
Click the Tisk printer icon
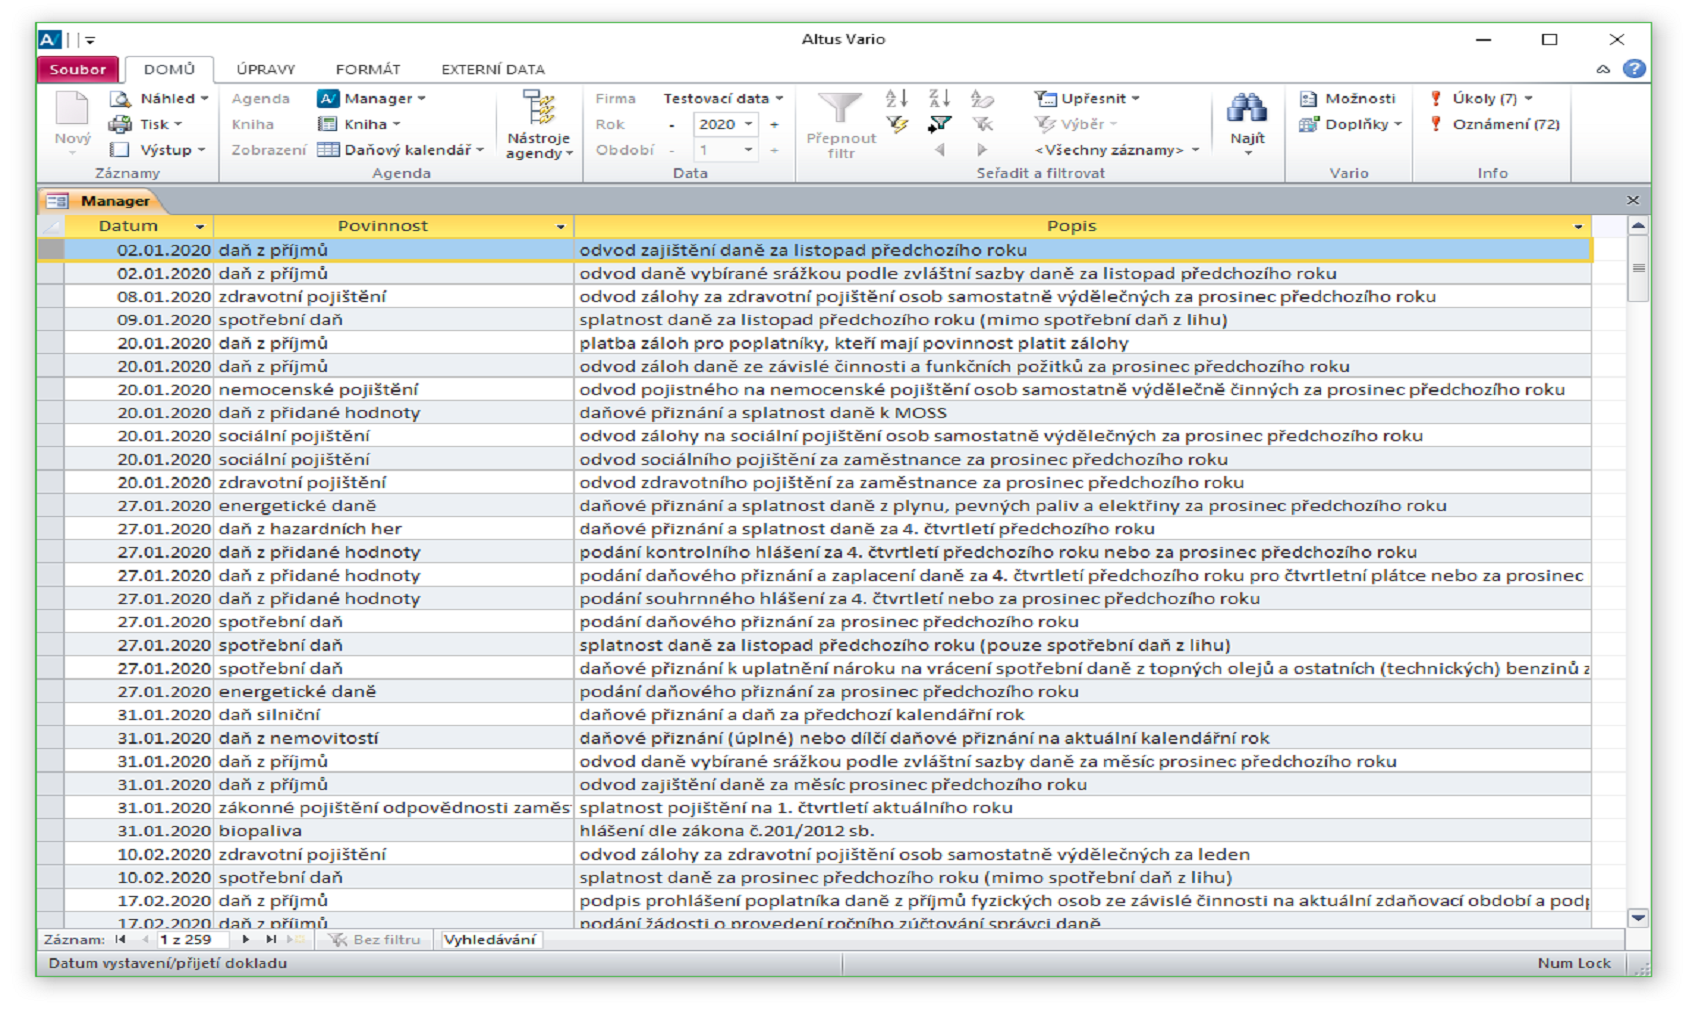pos(120,124)
